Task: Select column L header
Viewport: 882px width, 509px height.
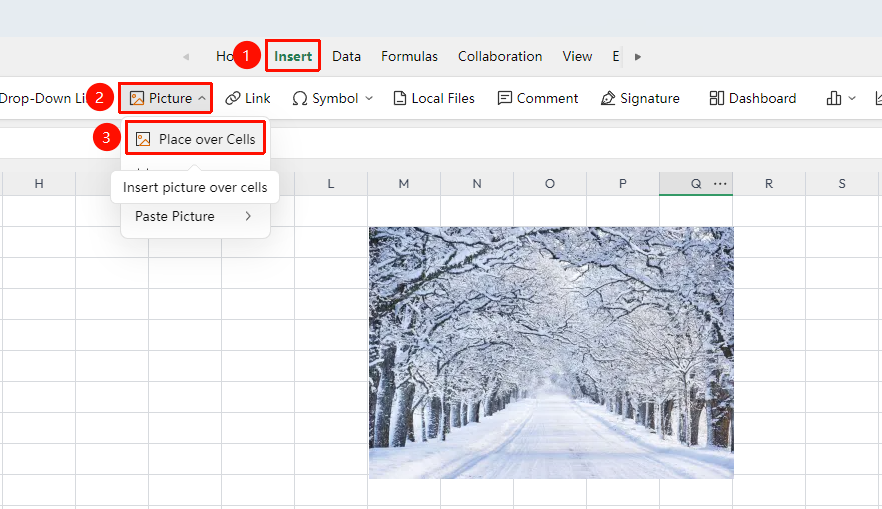Action: (x=331, y=184)
